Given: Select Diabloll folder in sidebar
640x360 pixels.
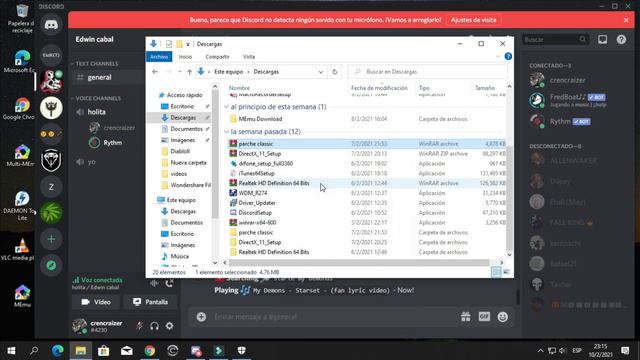Looking at the screenshot, I should 180,151.
